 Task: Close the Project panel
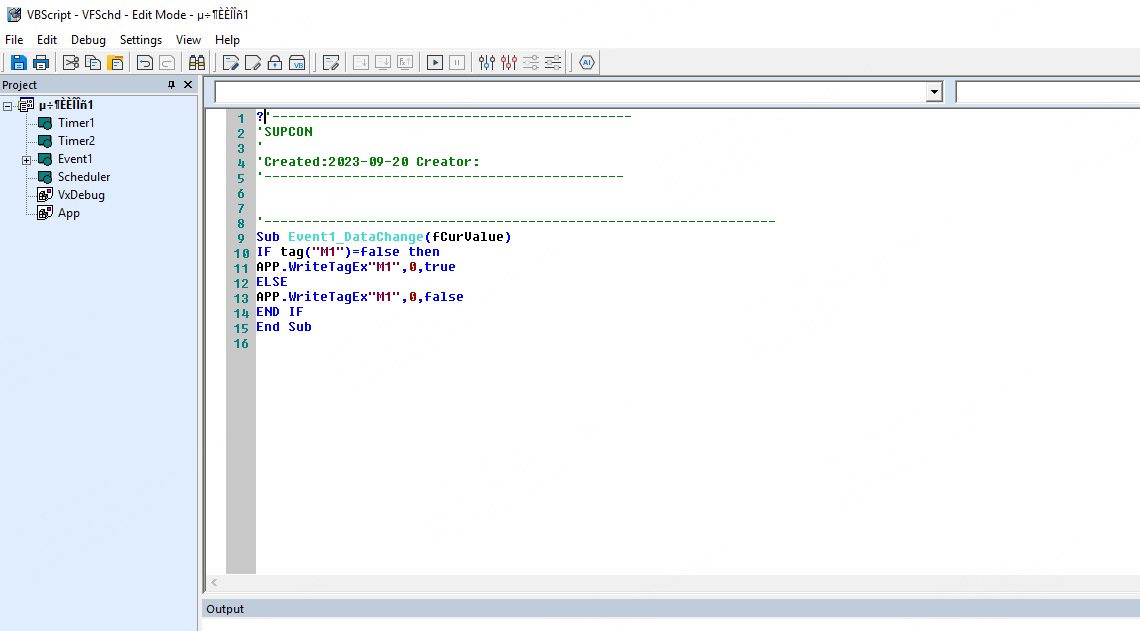coord(188,85)
